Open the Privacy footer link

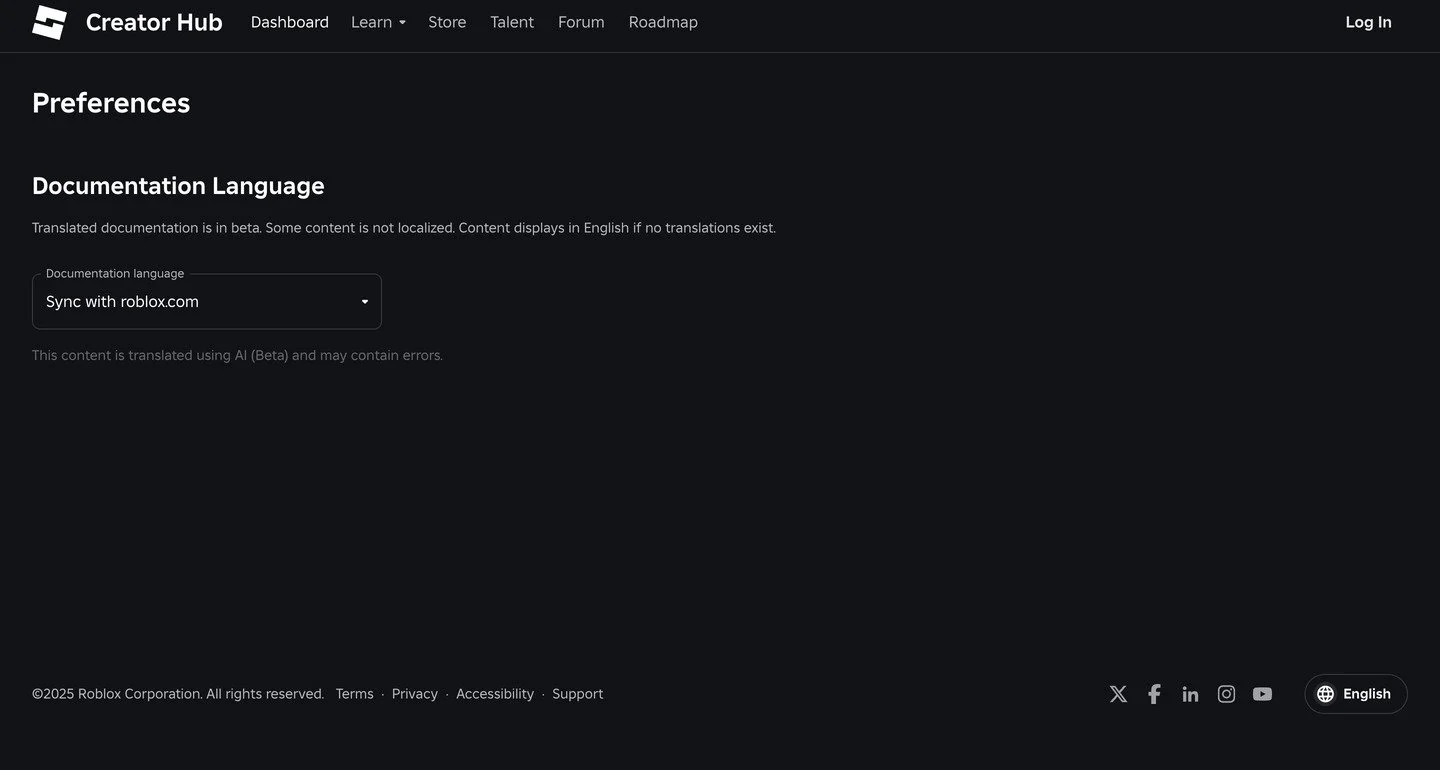click(x=415, y=694)
